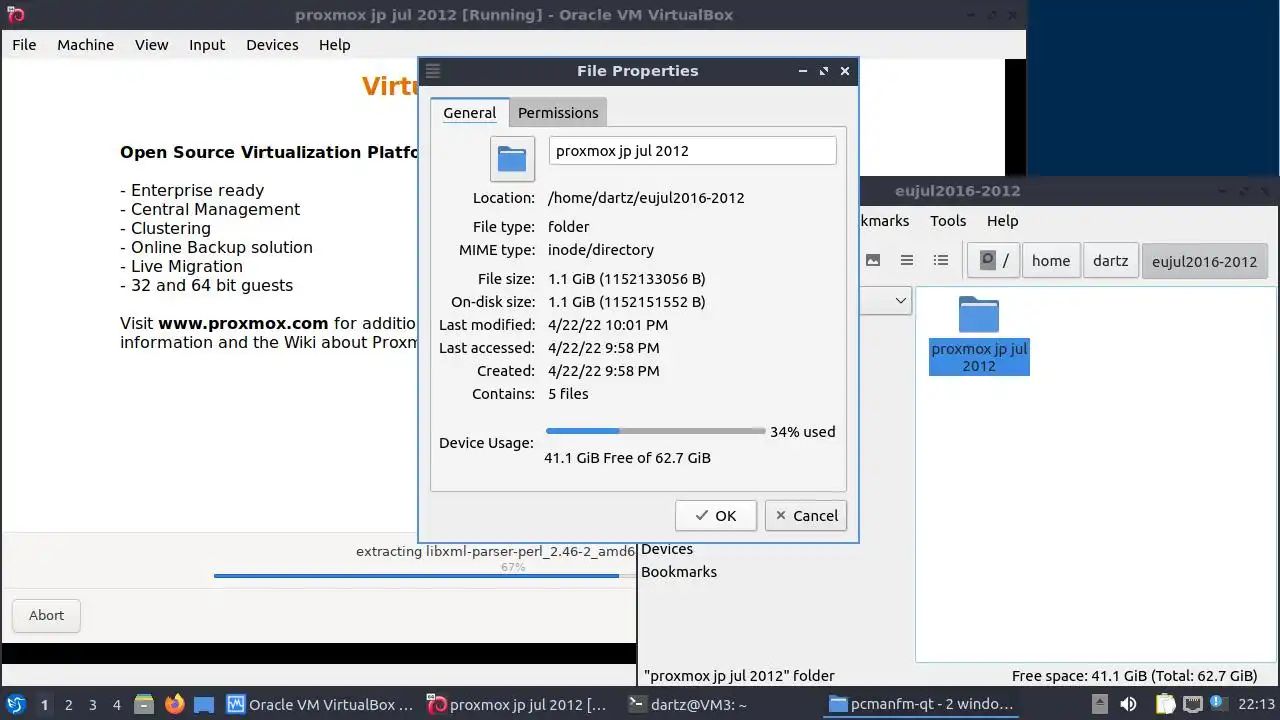The width and height of the screenshot is (1280, 720).
Task: Click the 41.1 GiB Free of 62.7 GiB text
Action: (x=627, y=458)
